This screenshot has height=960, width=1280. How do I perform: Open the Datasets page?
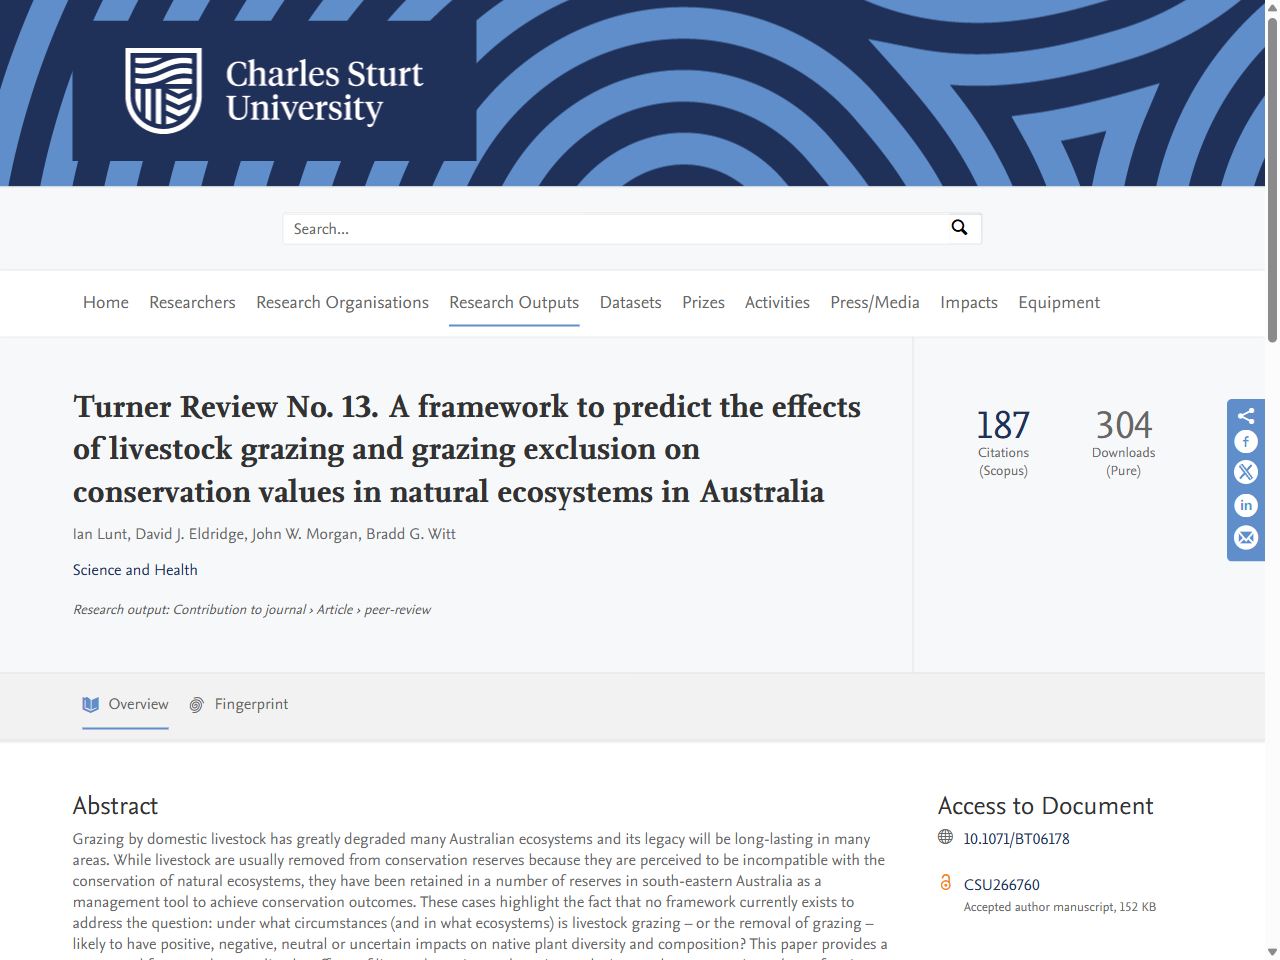(x=630, y=302)
